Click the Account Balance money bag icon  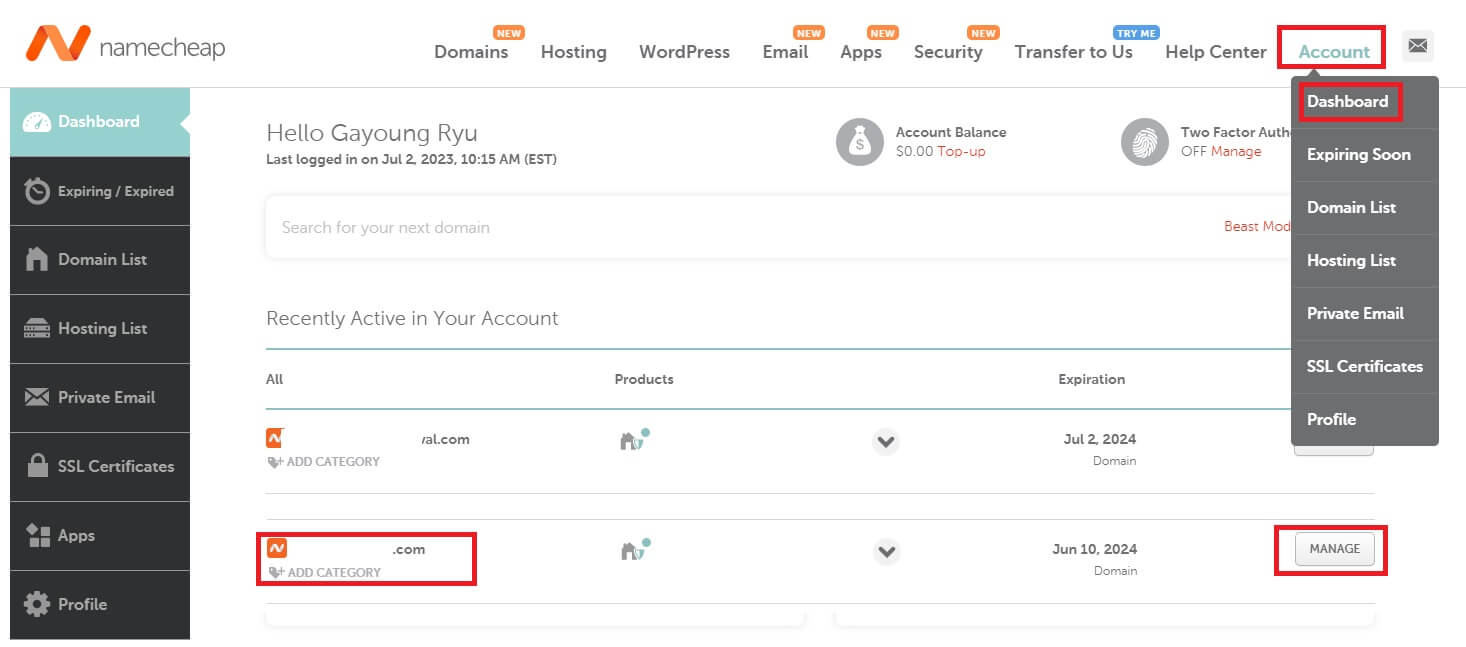pos(860,142)
